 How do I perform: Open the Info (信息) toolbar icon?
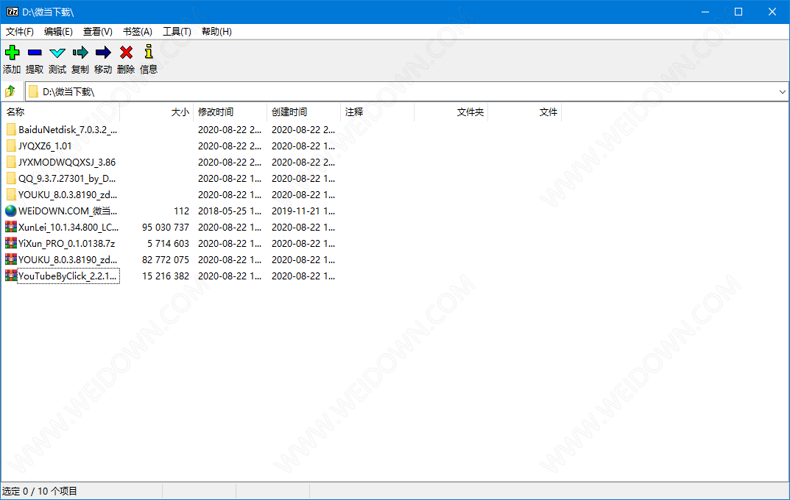pyautogui.click(x=149, y=52)
